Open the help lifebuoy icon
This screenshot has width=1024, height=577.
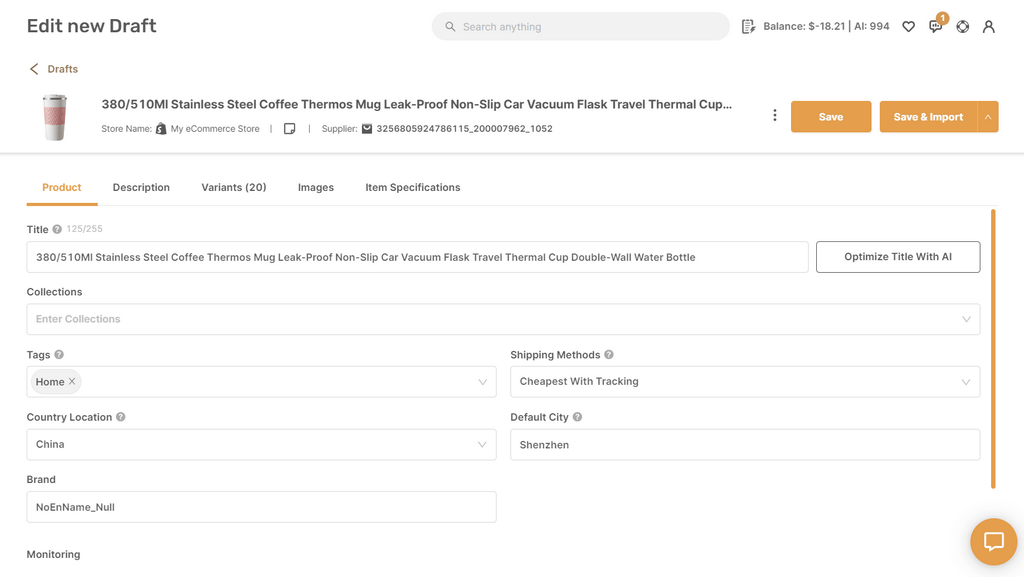click(963, 27)
